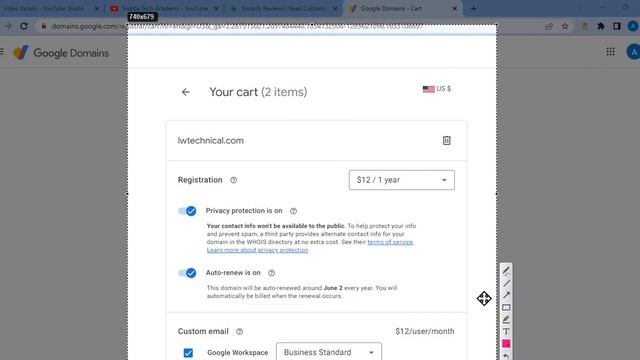Open help icon beside Auto-renew
This screenshot has width=640, height=360.
[271, 273]
